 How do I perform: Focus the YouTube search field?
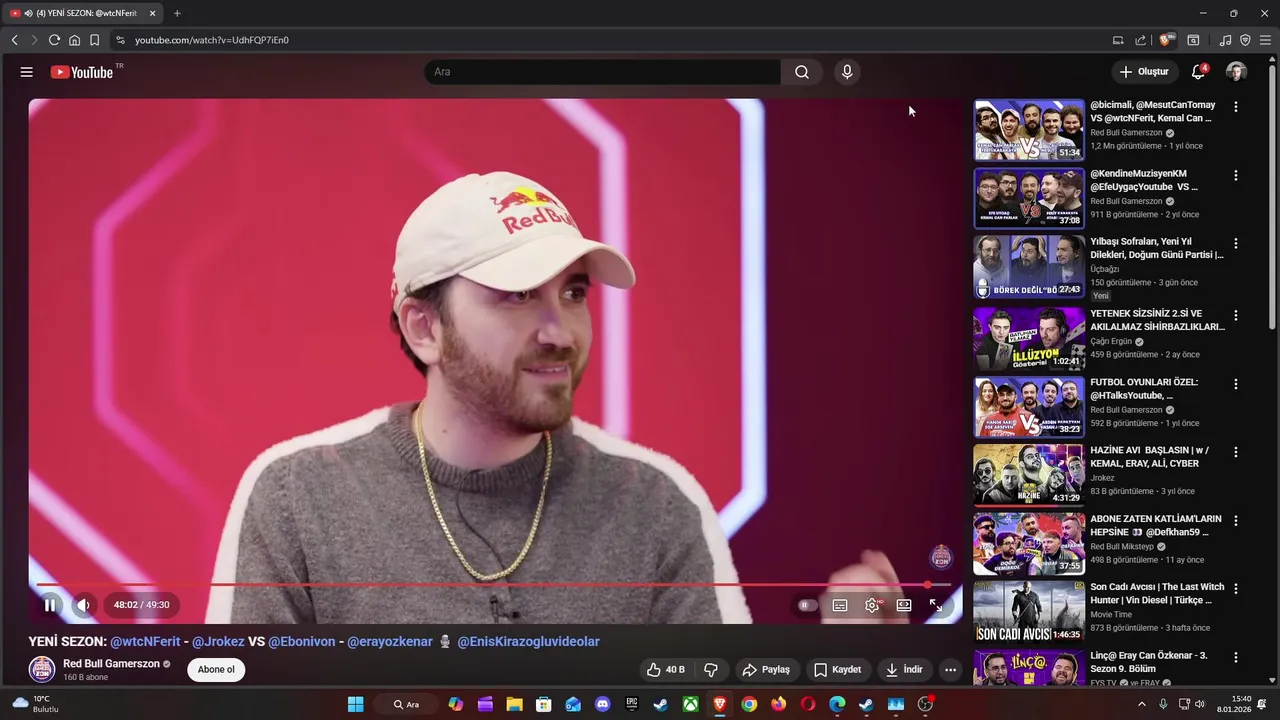[602, 72]
